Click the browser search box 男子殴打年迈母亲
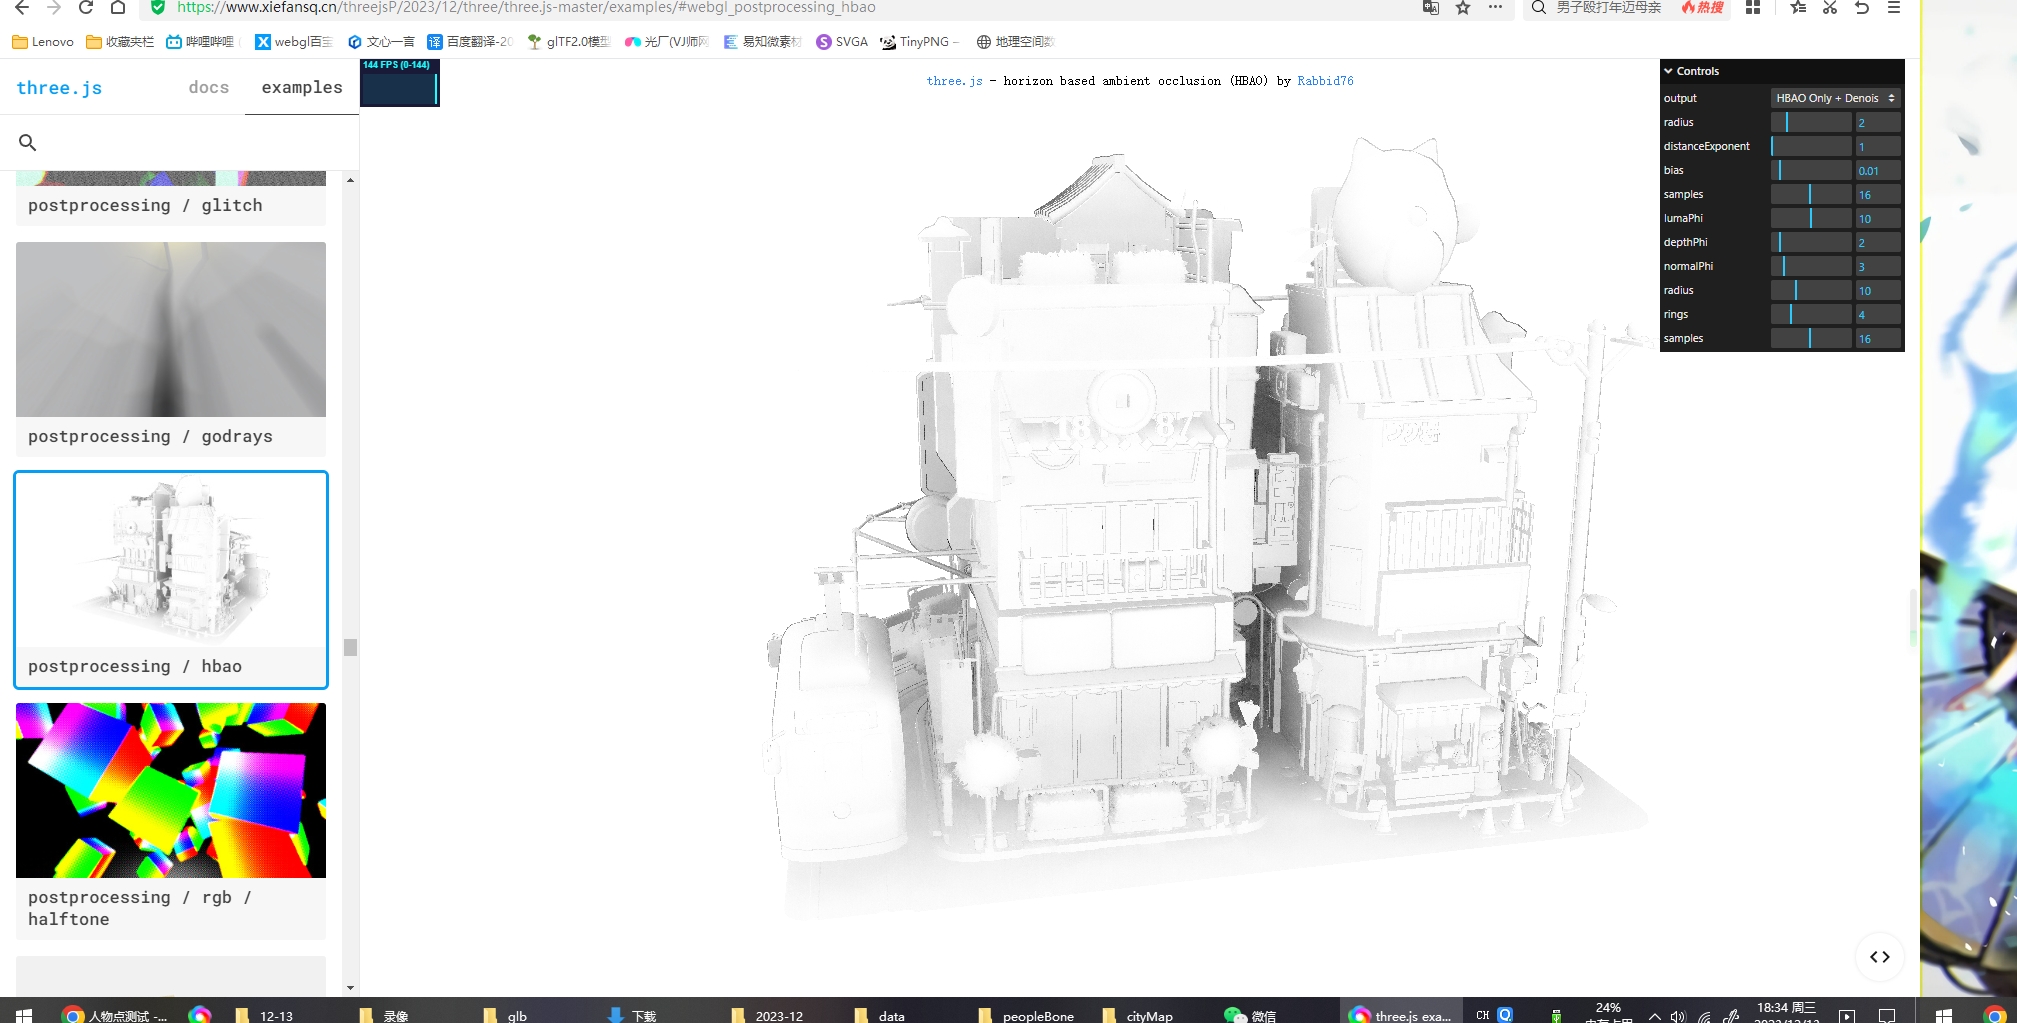The image size is (2017, 1023). 1608,8
